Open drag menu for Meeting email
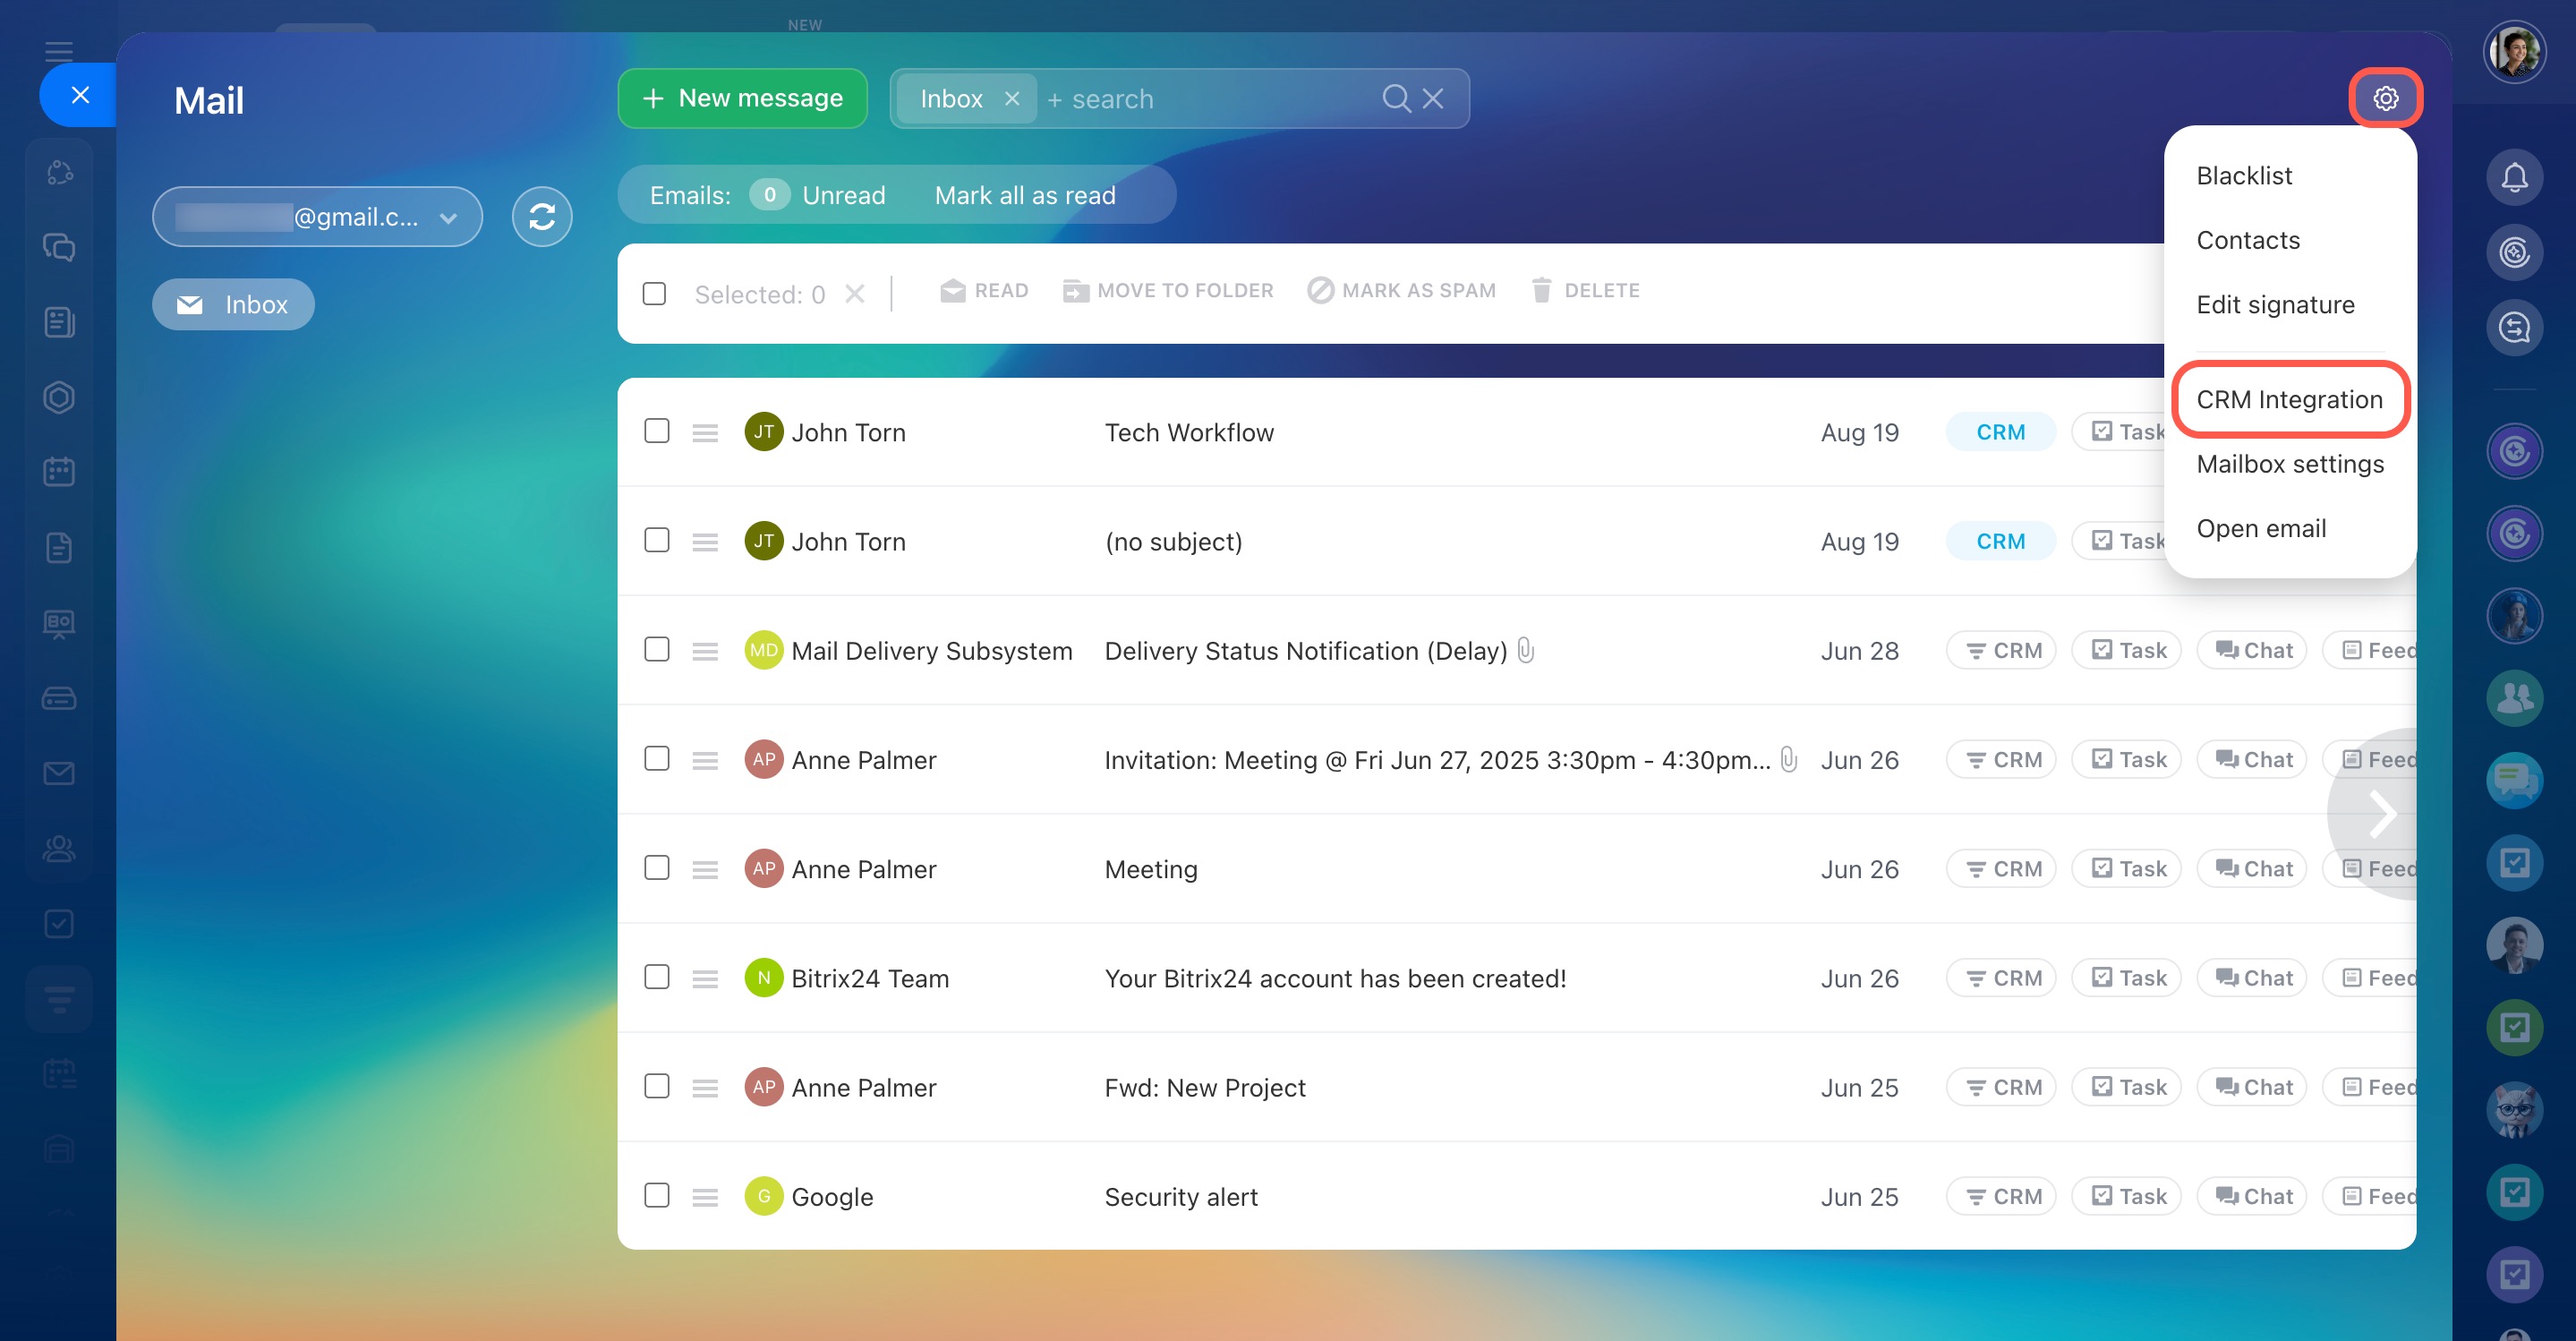The image size is (2576, 1341). click(x=705, y=869)
